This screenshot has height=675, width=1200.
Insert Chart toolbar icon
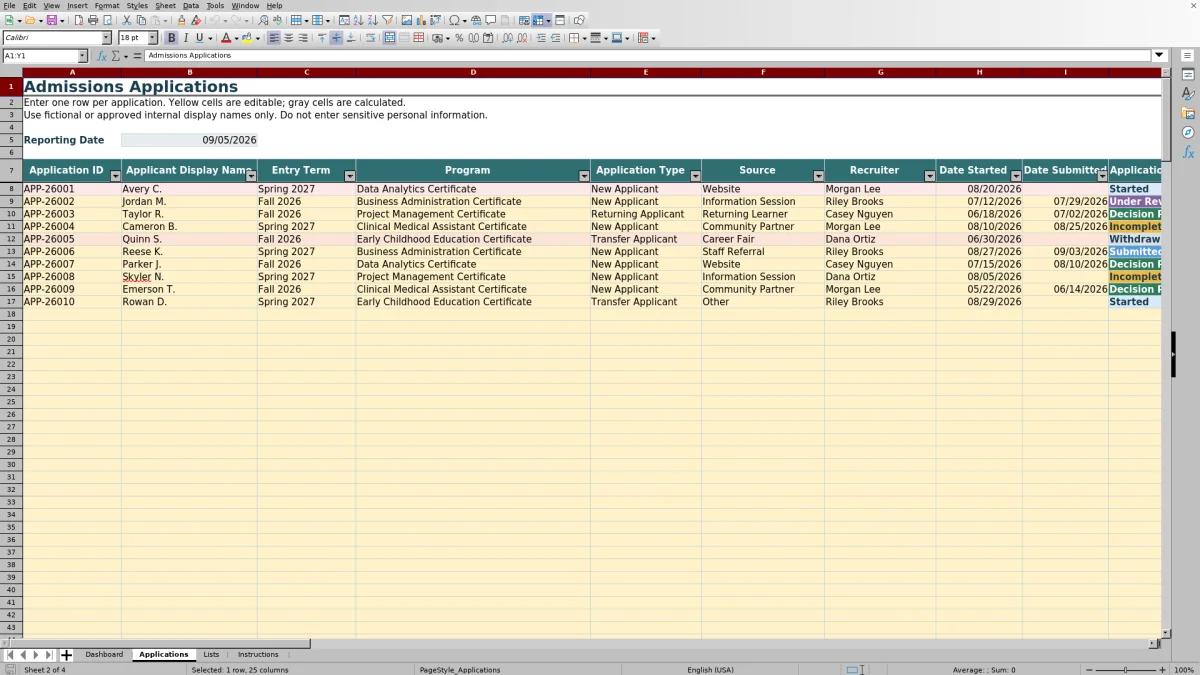point(420,20)
